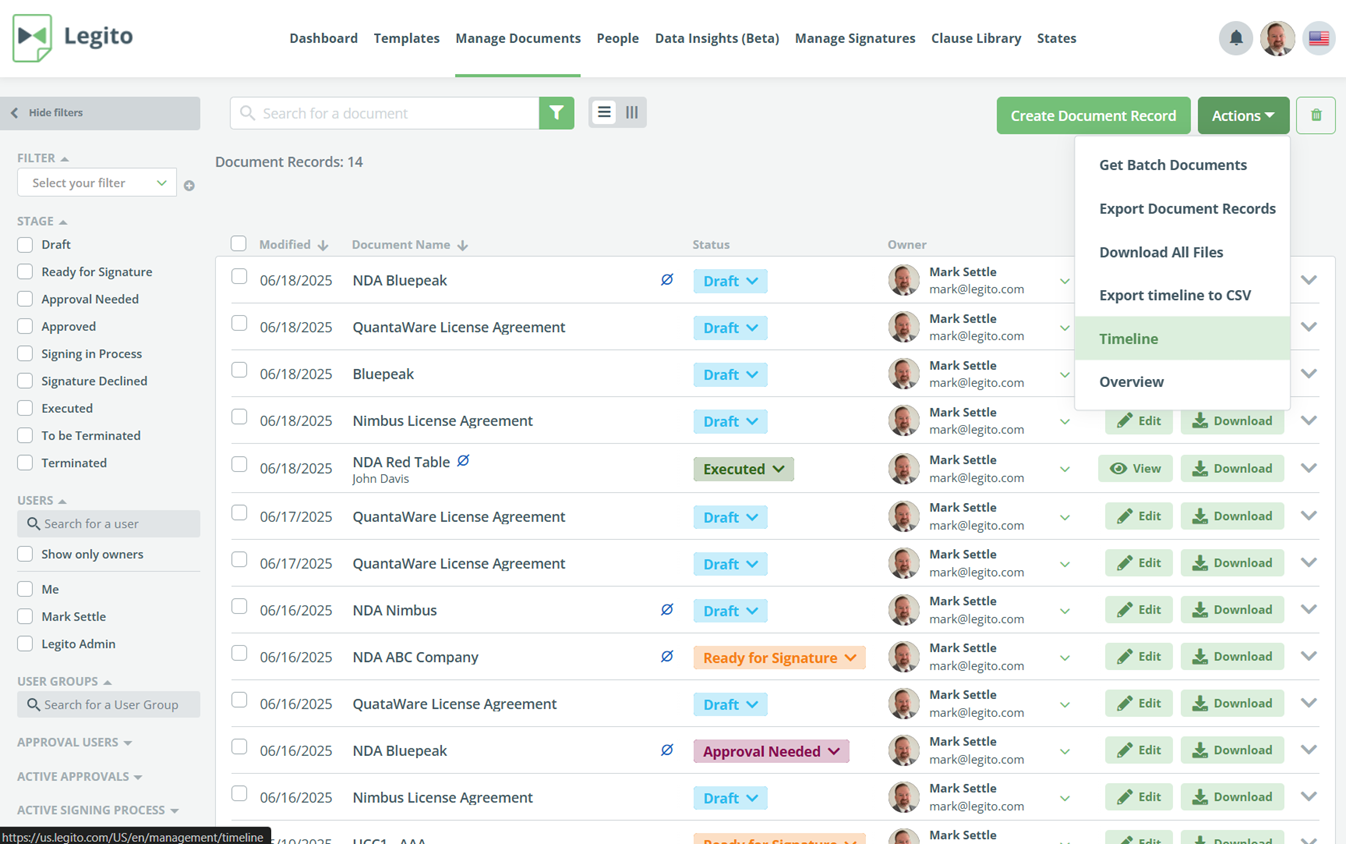
Task: Click the Search for a document field
Action: (x=385, y=113)
